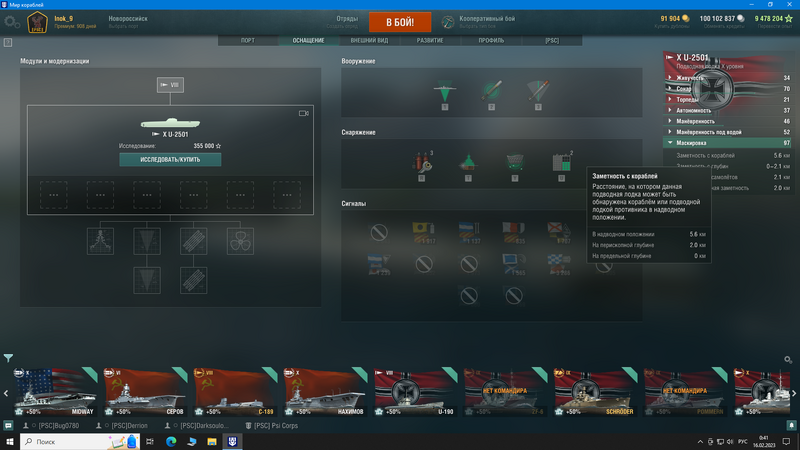Image resolution: width=800 pixels, height=450 pixels.
Task: Expand the Живучесть parameter section
Action: (727, 78)
